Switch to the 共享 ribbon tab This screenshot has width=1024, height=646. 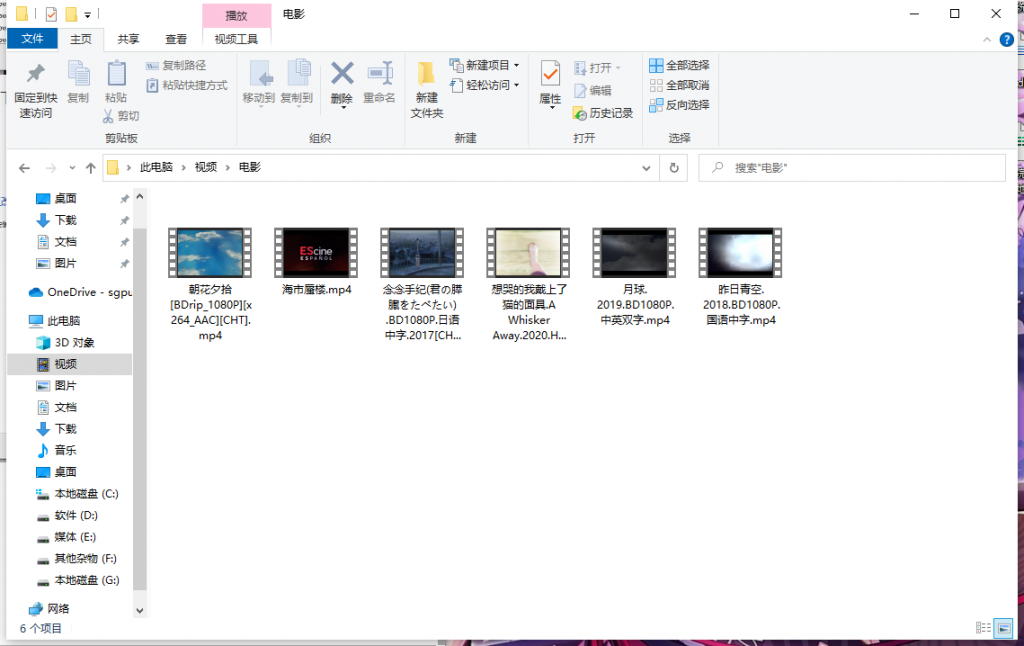click(x=128, y=39)
